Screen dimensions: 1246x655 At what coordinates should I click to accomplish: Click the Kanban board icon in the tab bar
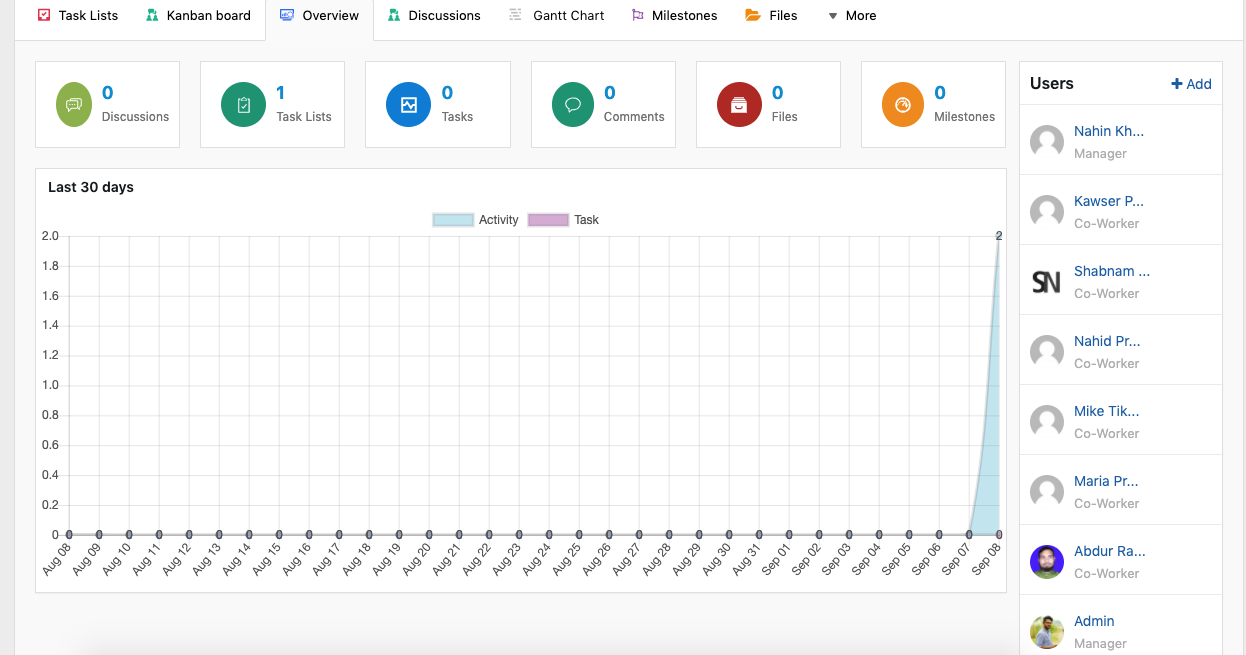pos(152,15)
